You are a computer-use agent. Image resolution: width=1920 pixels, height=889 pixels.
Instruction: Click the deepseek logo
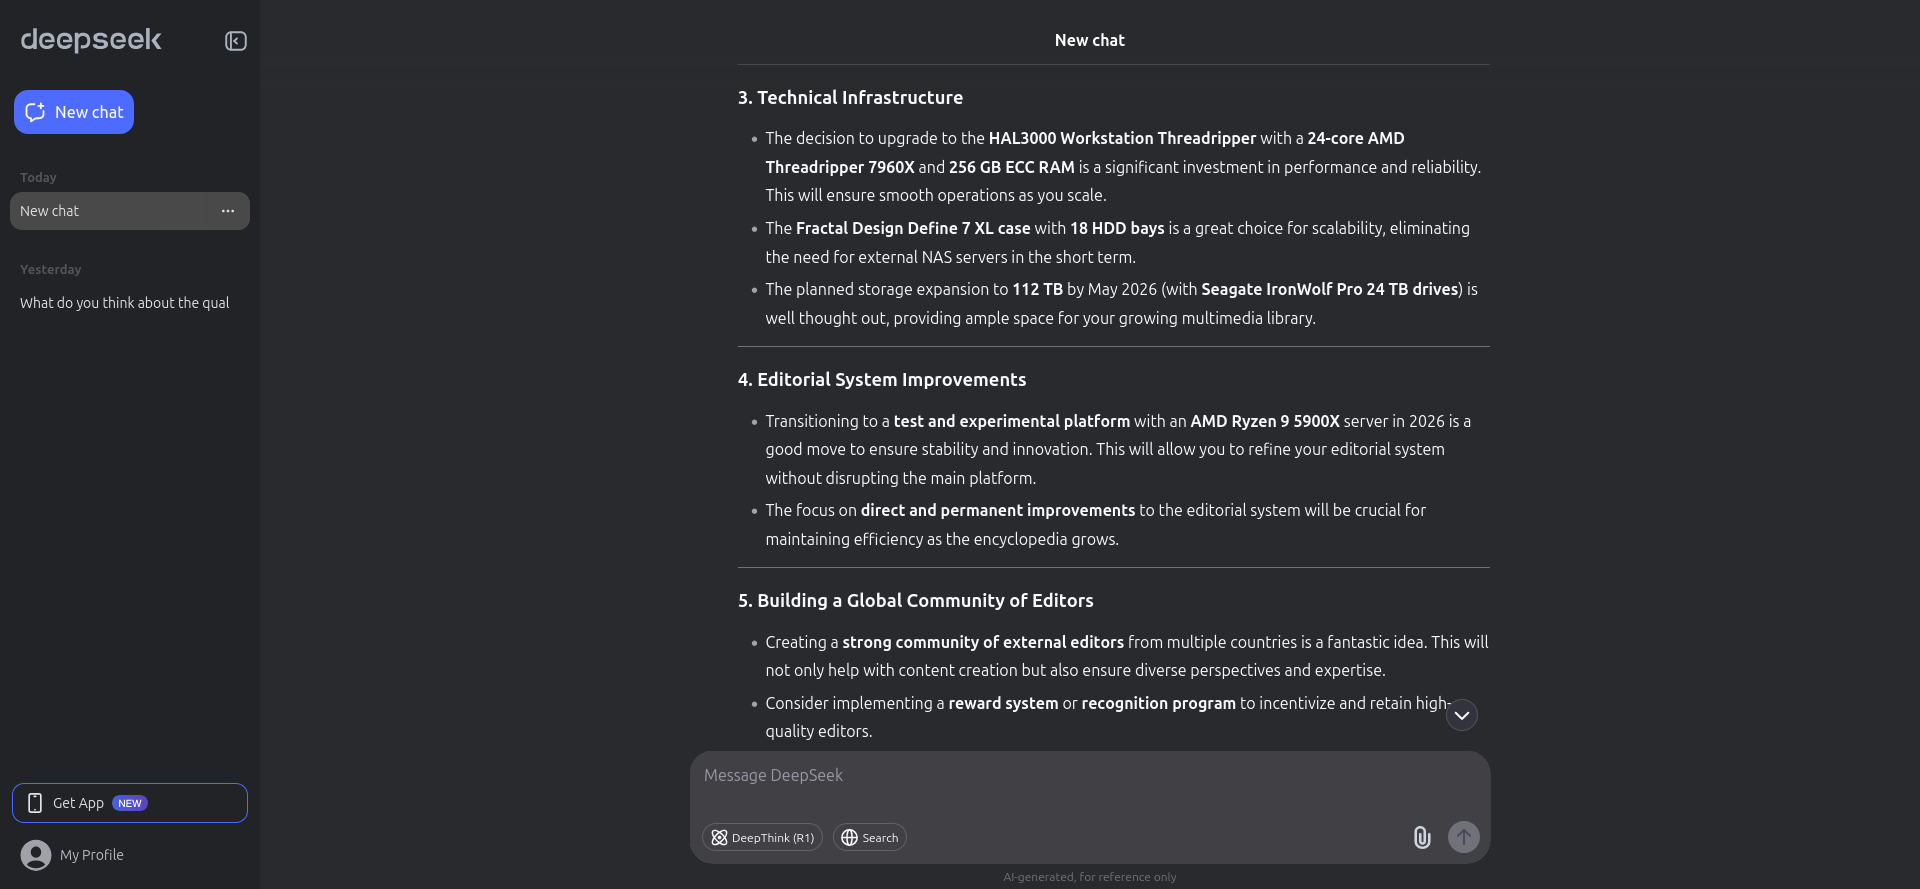coord(91,40)
